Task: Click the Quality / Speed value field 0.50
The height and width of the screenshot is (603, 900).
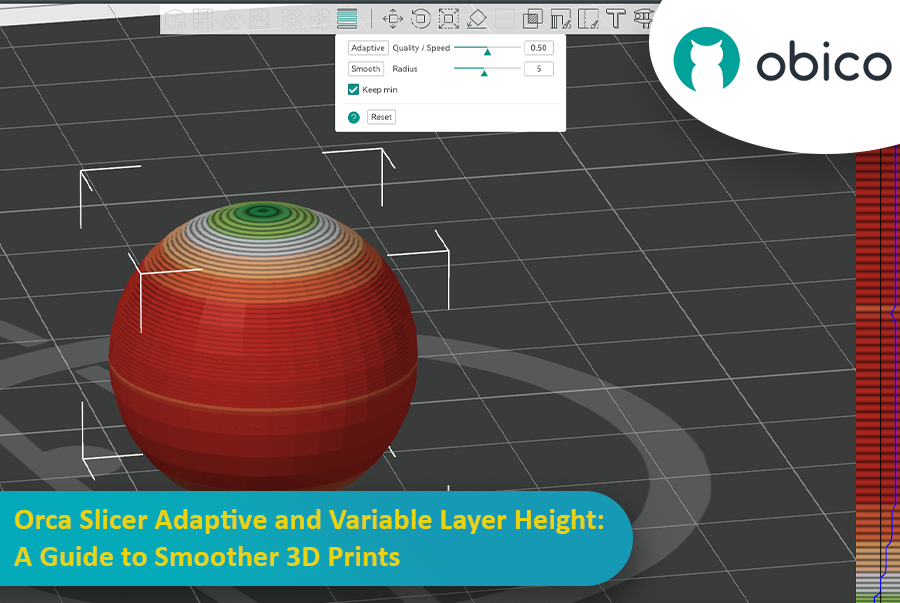Action: click(x=538, y=48)
